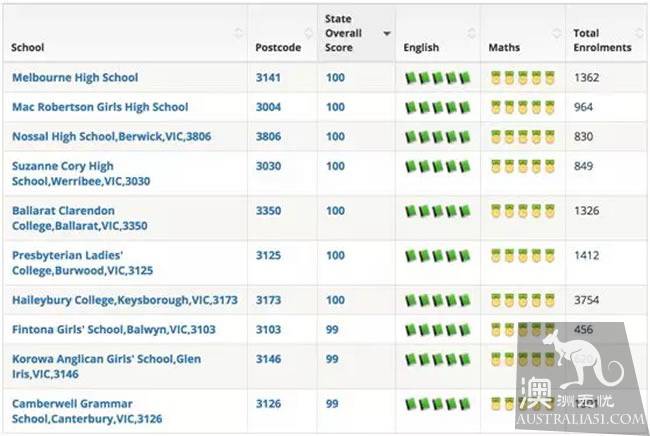This screenshot has width=650, height=436.
Task: Open Melbourne High School link
Action: pyautogui.click(x=75, y=78)
